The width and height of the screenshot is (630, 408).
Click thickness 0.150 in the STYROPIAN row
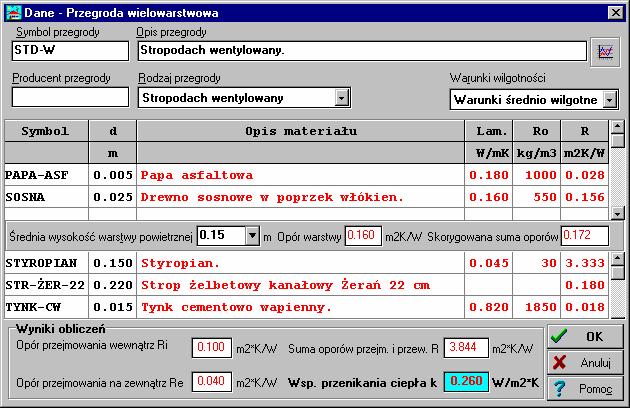[x=112, y=263]
